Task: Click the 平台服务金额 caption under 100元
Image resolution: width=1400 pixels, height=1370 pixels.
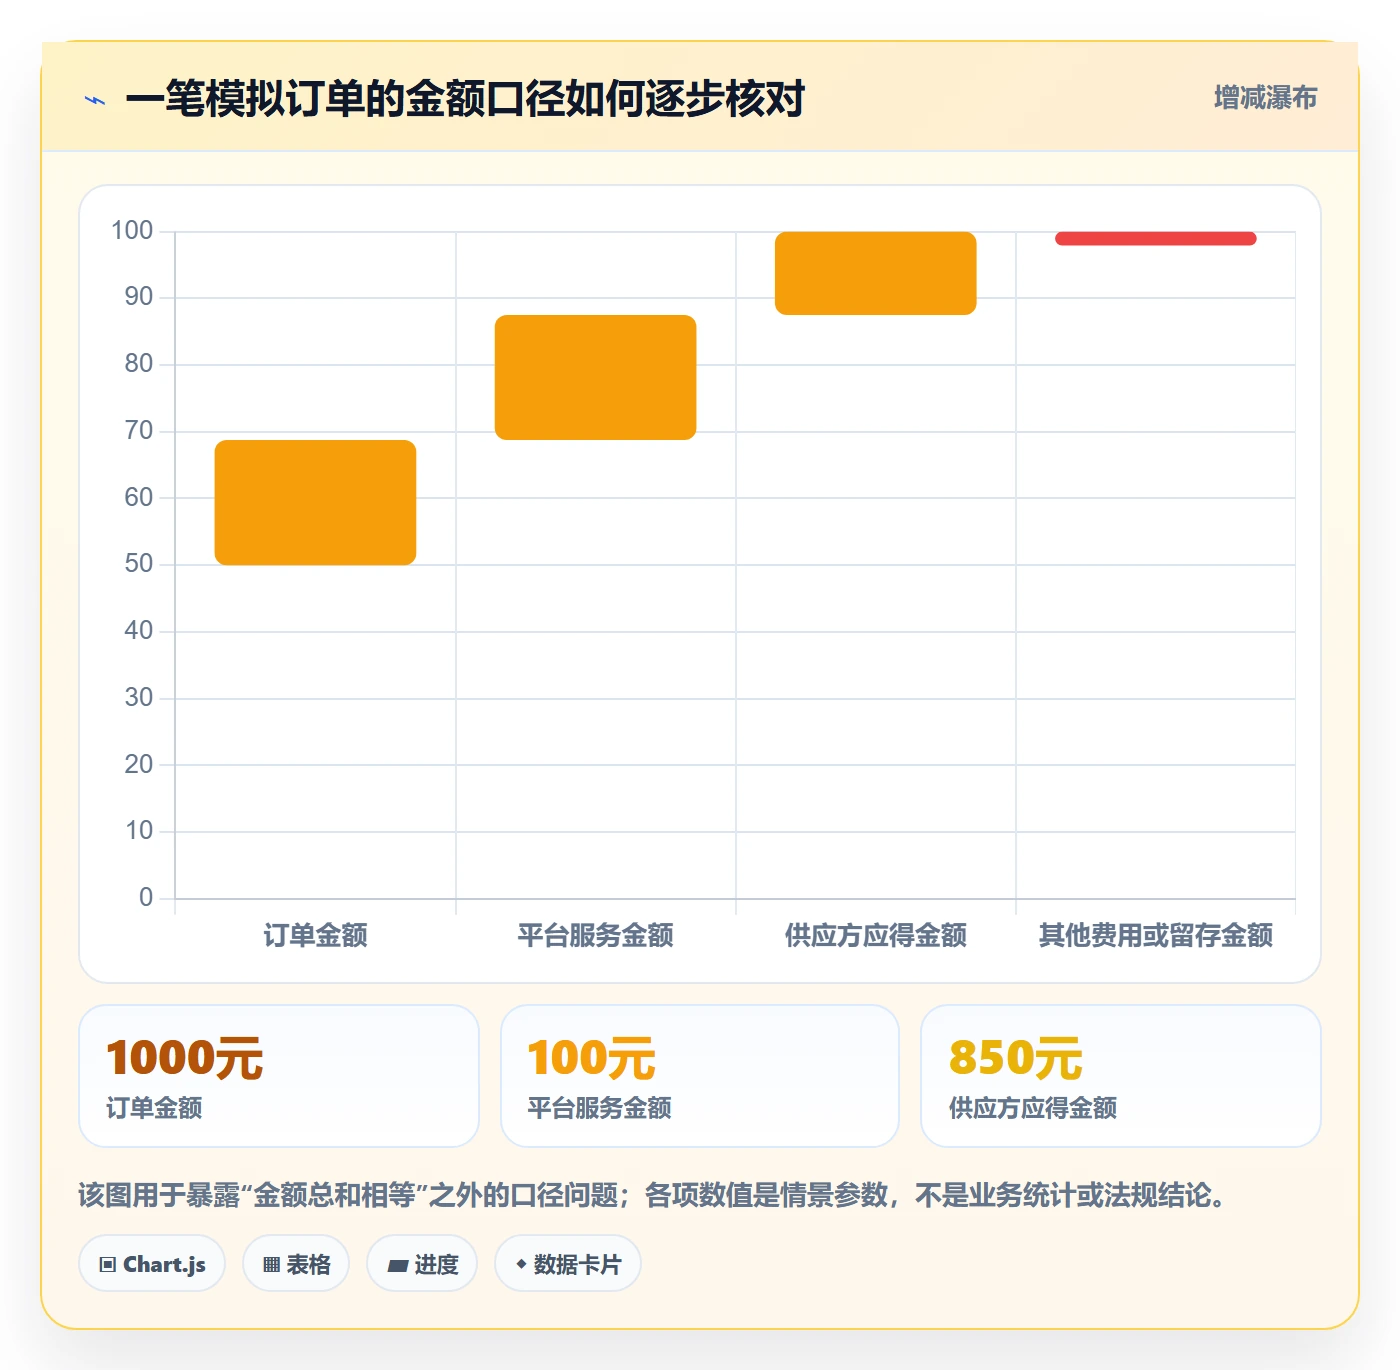Action: [x=599, y=1108]
